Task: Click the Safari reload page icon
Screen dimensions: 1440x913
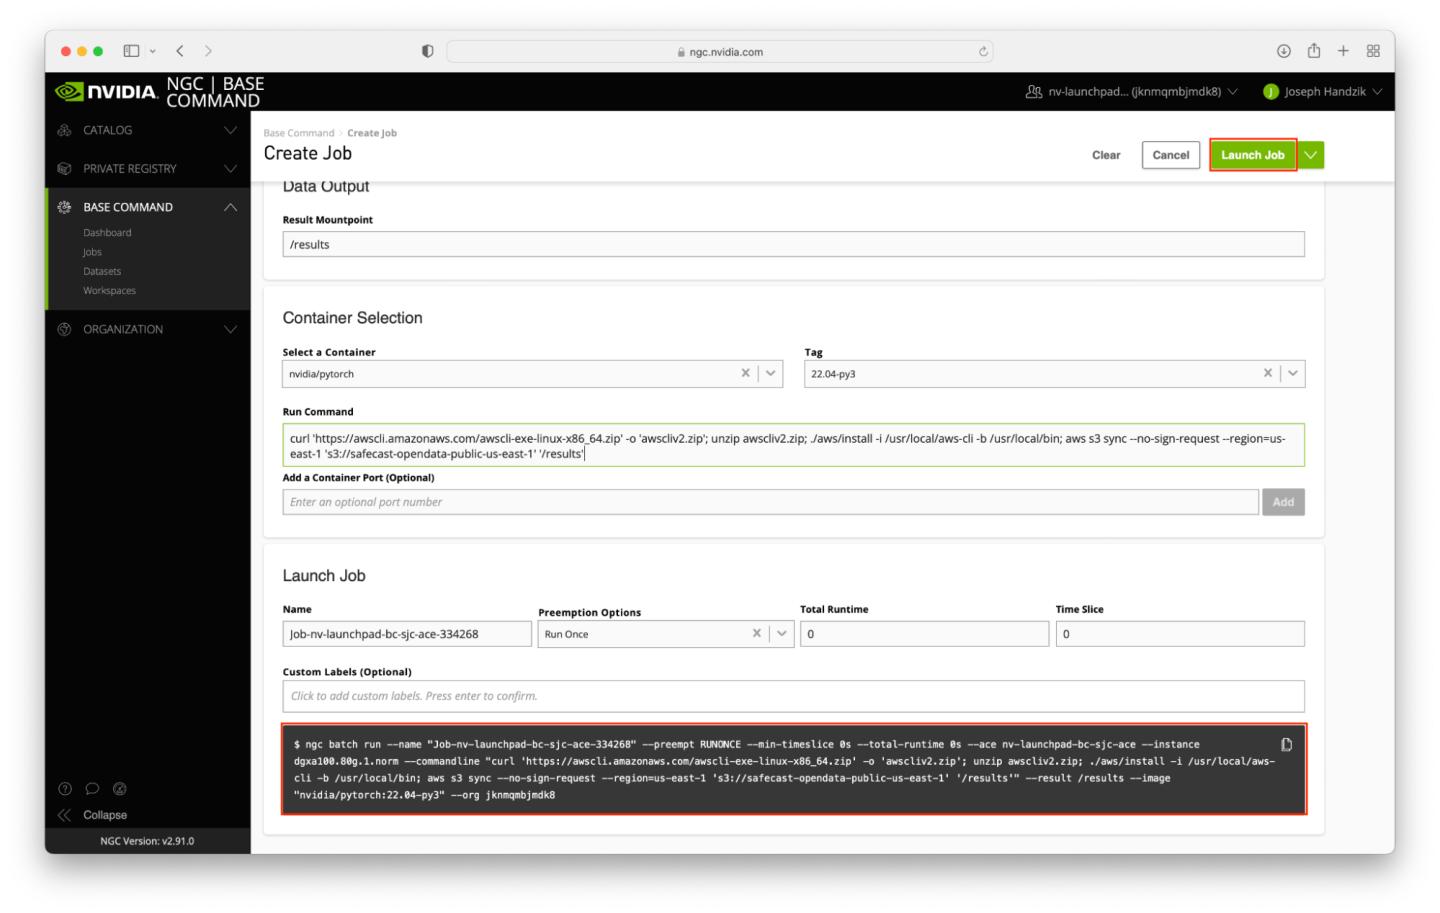Action: (x=983, y=52)
